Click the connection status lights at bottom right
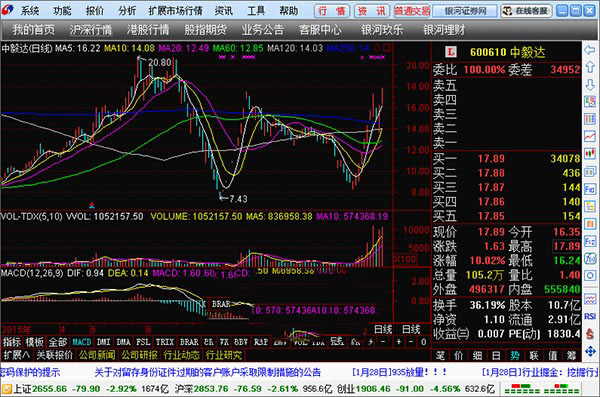600x397 pixels. (540, 389)
